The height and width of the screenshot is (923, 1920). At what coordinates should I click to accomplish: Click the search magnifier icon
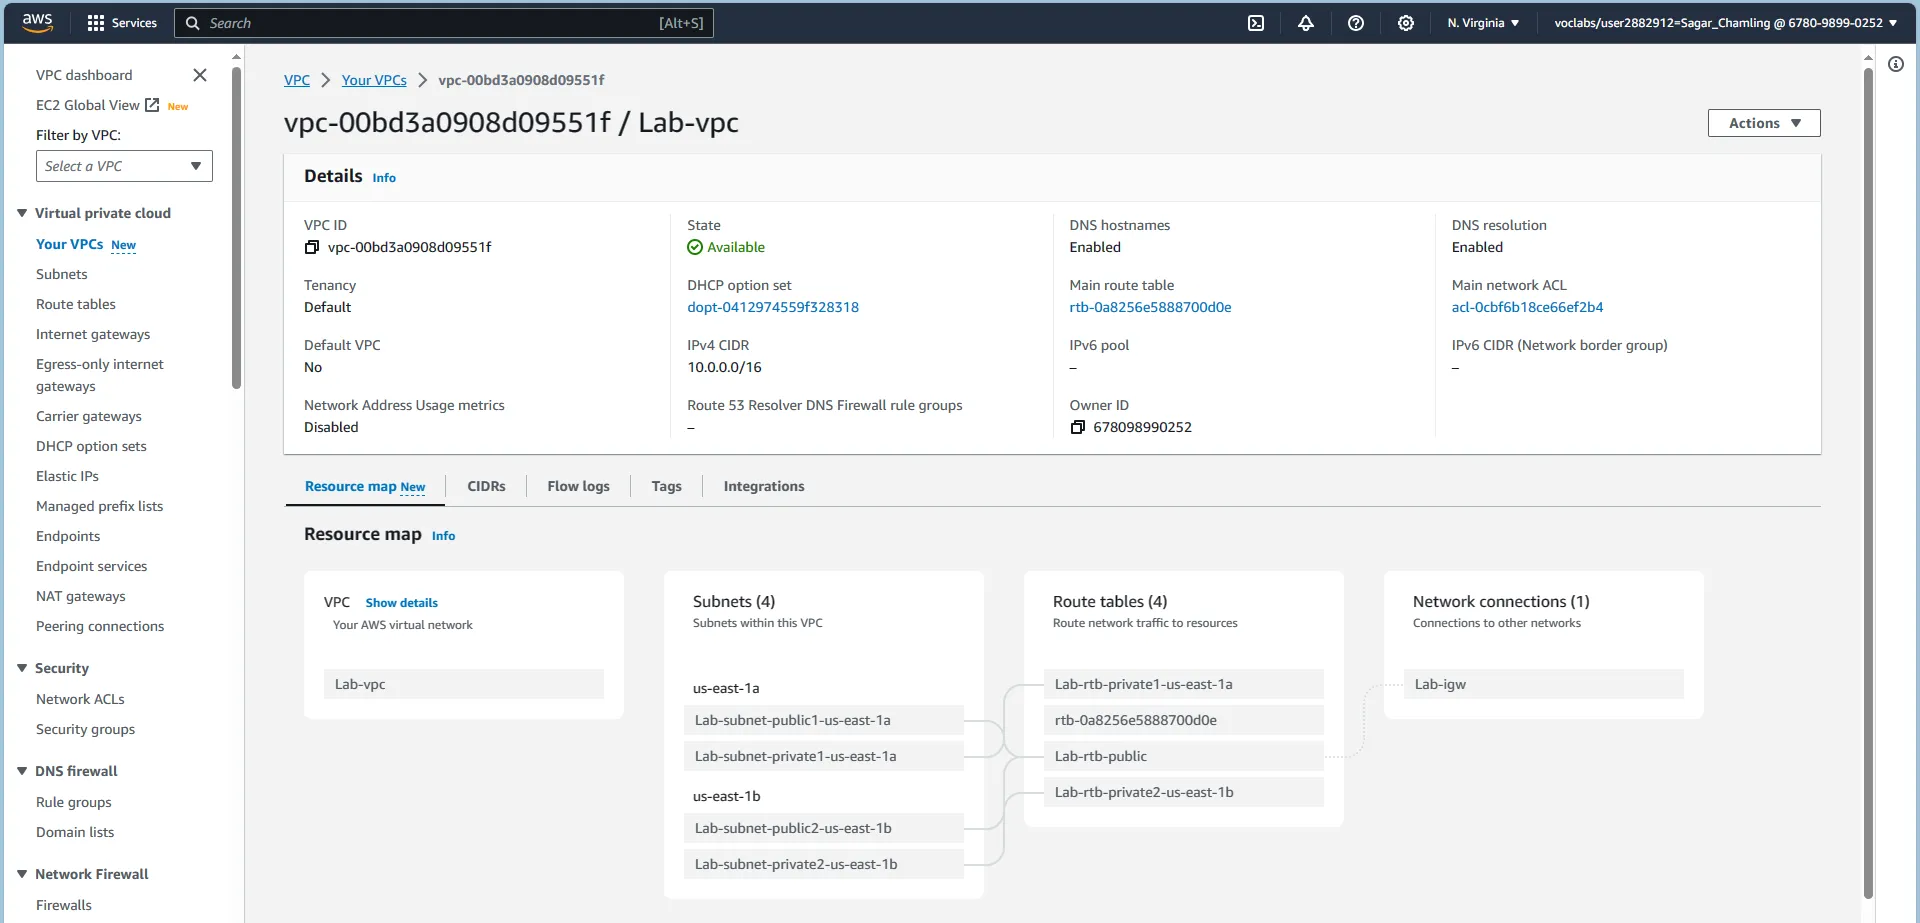(x=193, y=23)
